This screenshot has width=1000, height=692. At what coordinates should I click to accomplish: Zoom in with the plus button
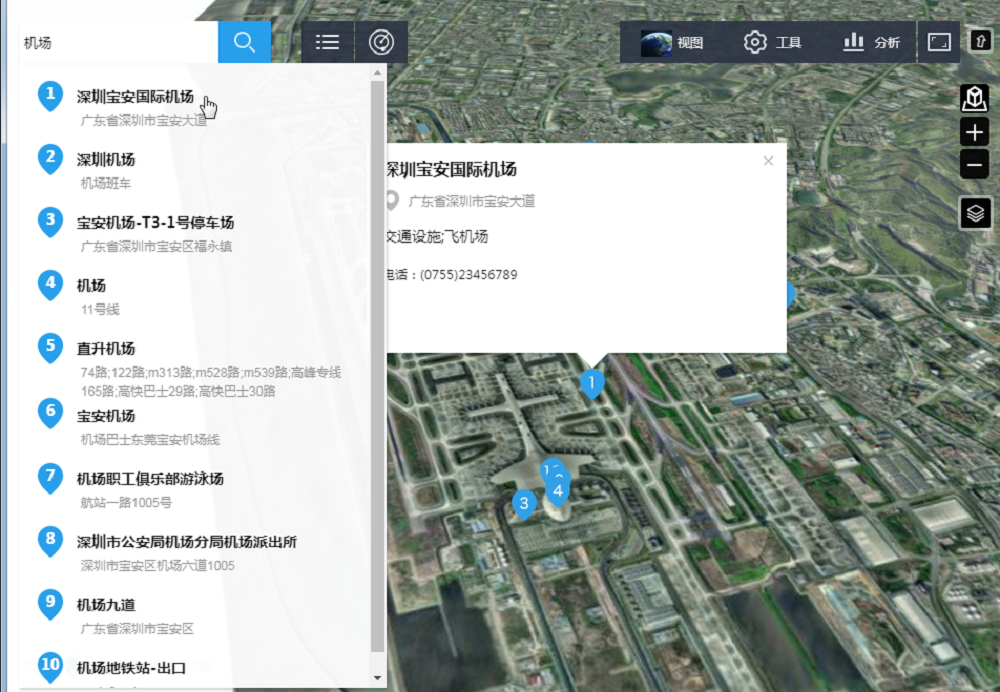tap(974, 132)
